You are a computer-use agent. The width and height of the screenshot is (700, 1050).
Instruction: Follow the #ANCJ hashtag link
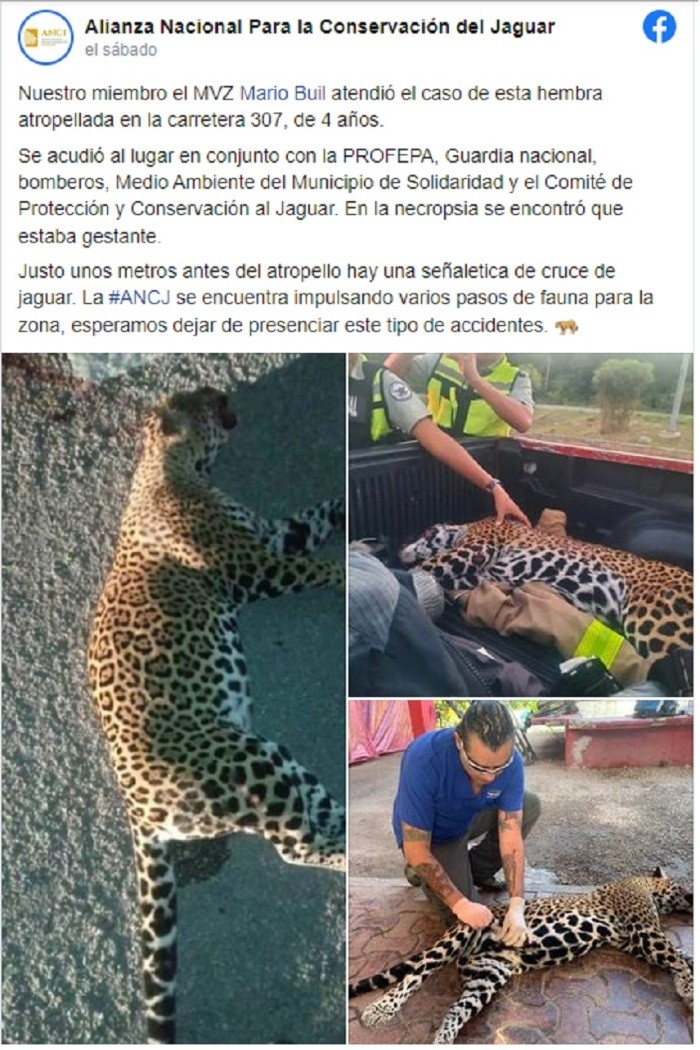click(139, 297)
